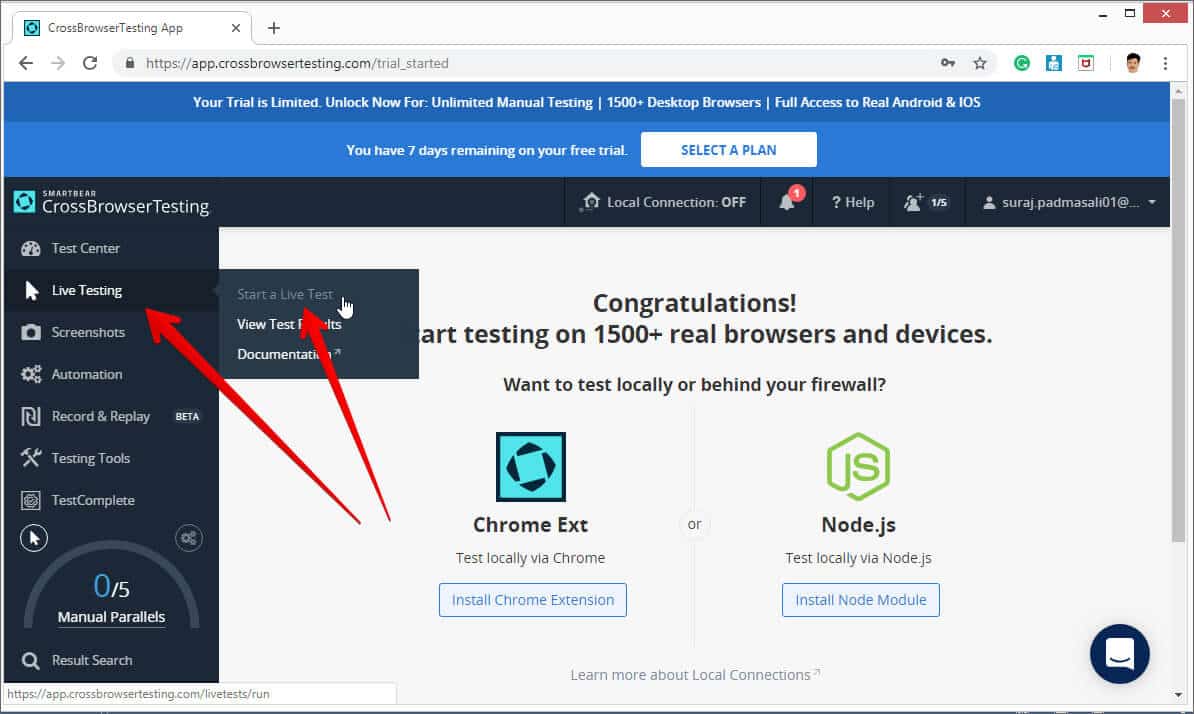Click the Grammarly extension icon
Viewport: 1194px width, 714px height.
[x=1022, y=63]
